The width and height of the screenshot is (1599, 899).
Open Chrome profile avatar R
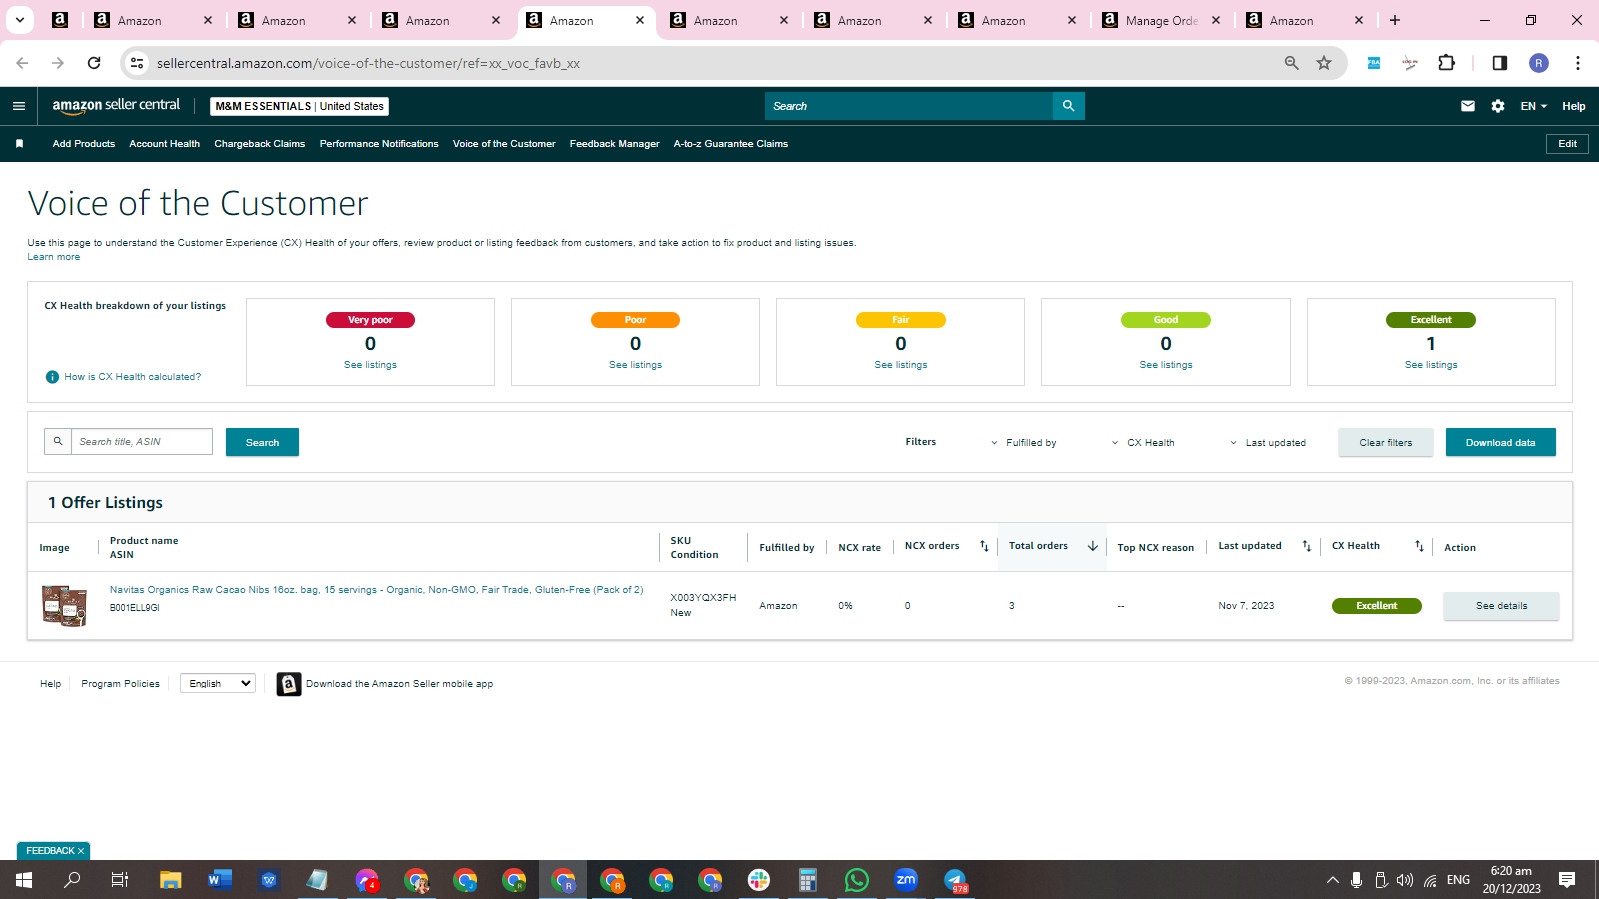pos(1539,63)
